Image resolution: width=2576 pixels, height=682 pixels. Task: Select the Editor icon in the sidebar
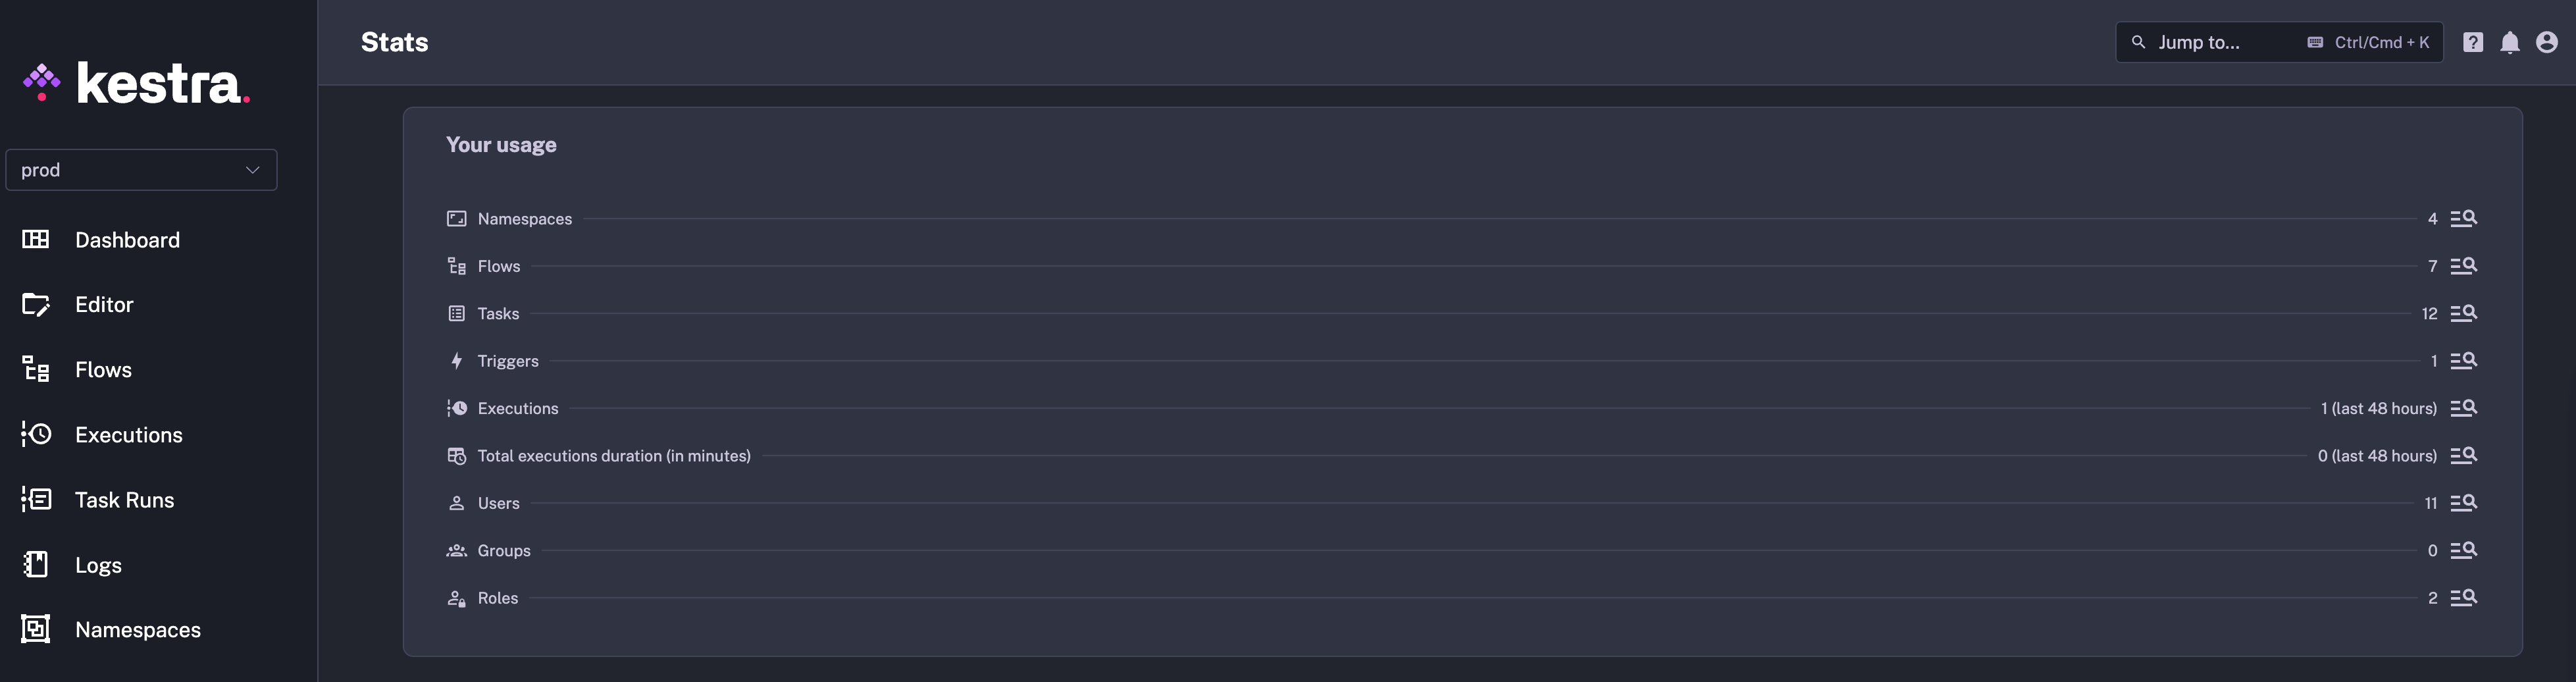37,304
